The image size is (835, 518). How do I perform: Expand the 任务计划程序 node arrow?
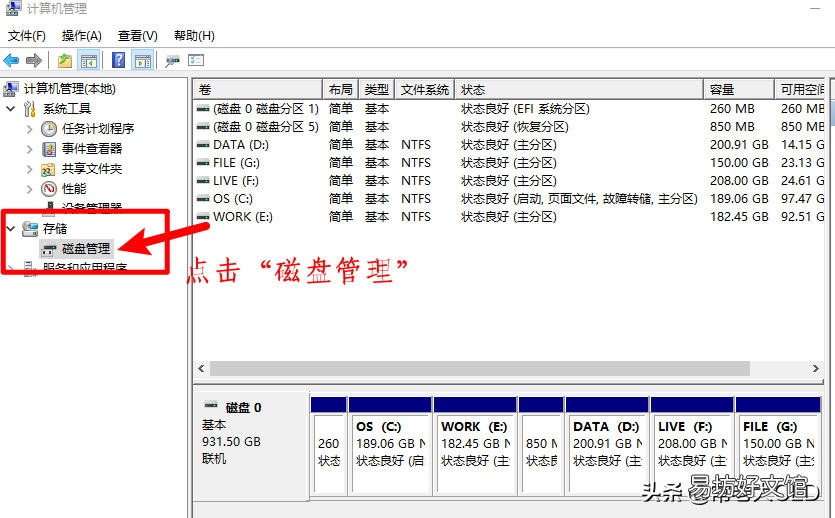point(30,129)
